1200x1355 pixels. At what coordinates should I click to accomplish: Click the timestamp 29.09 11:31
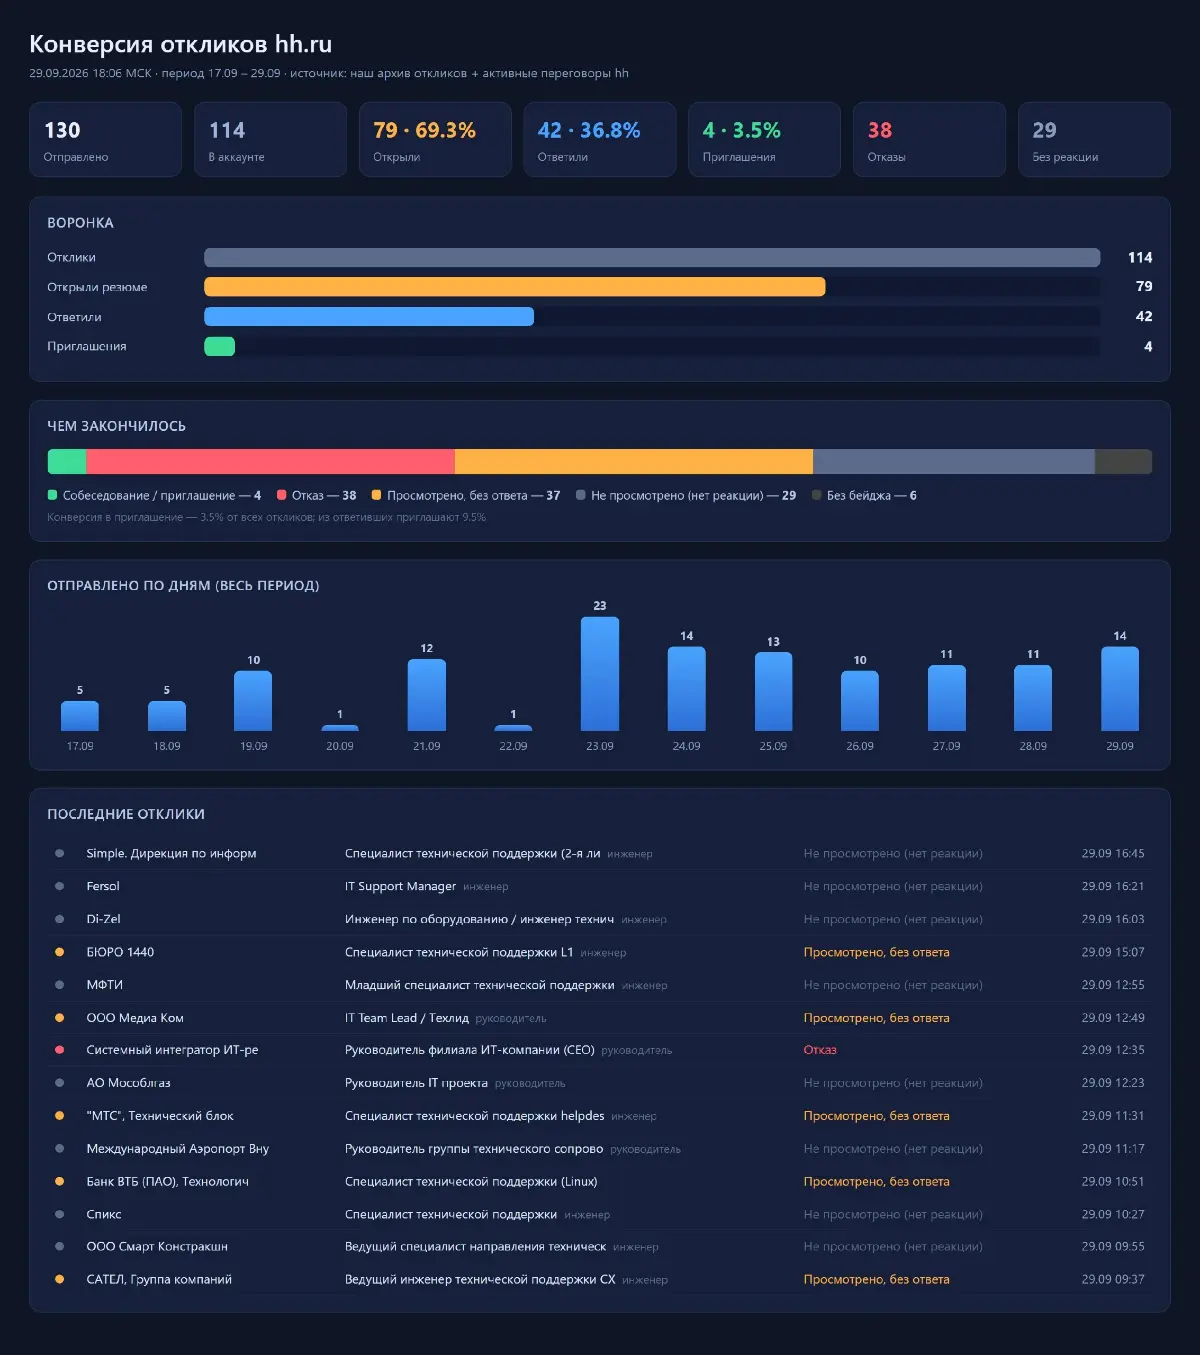pos(1113,1116)
